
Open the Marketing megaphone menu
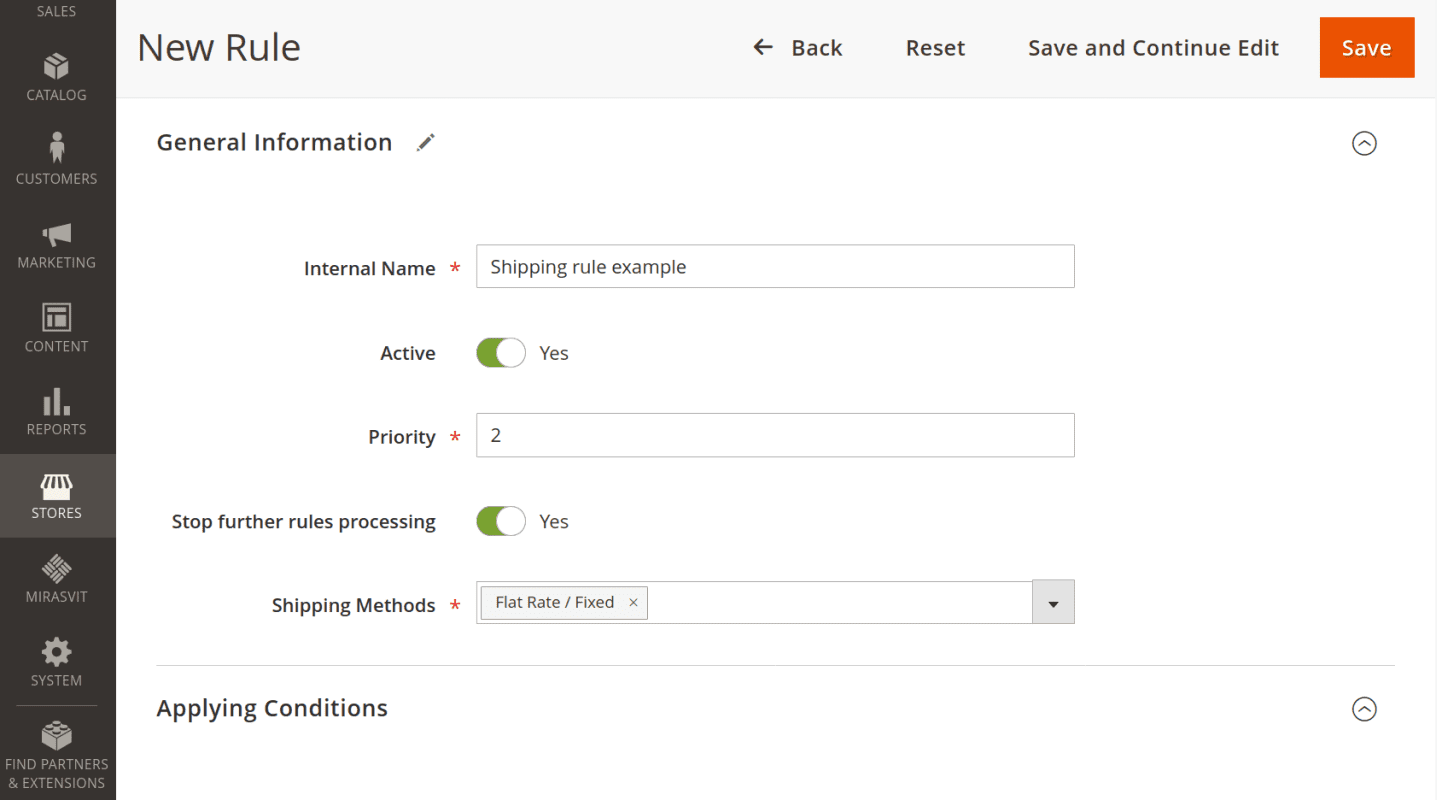pos(57,245)
